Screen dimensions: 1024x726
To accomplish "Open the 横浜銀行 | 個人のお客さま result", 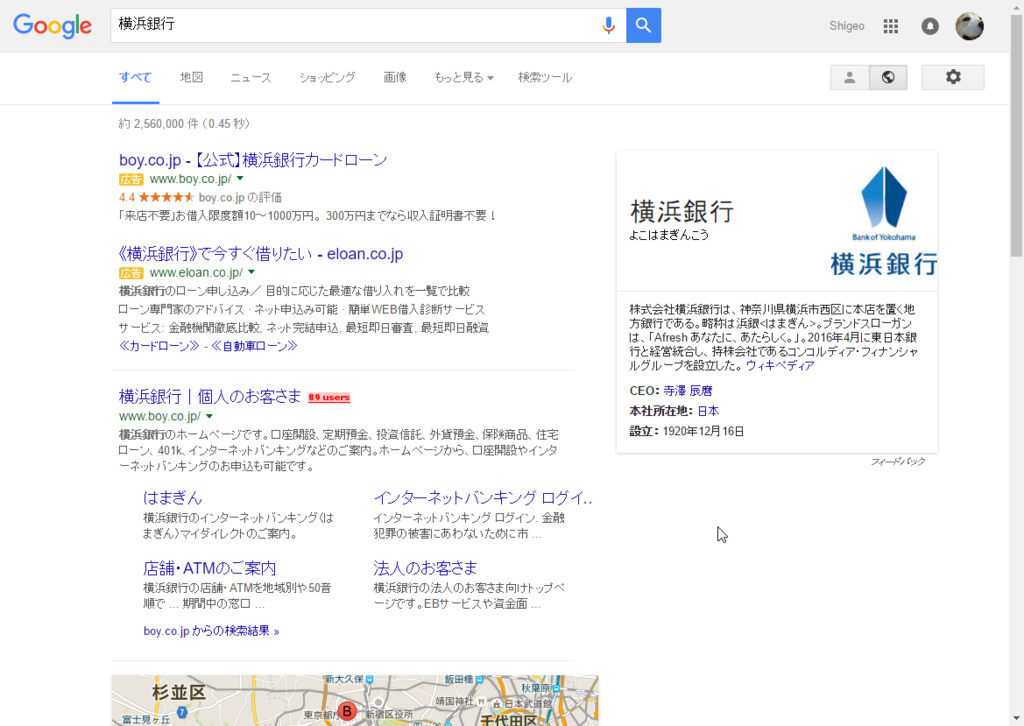I will coord(210,396).
